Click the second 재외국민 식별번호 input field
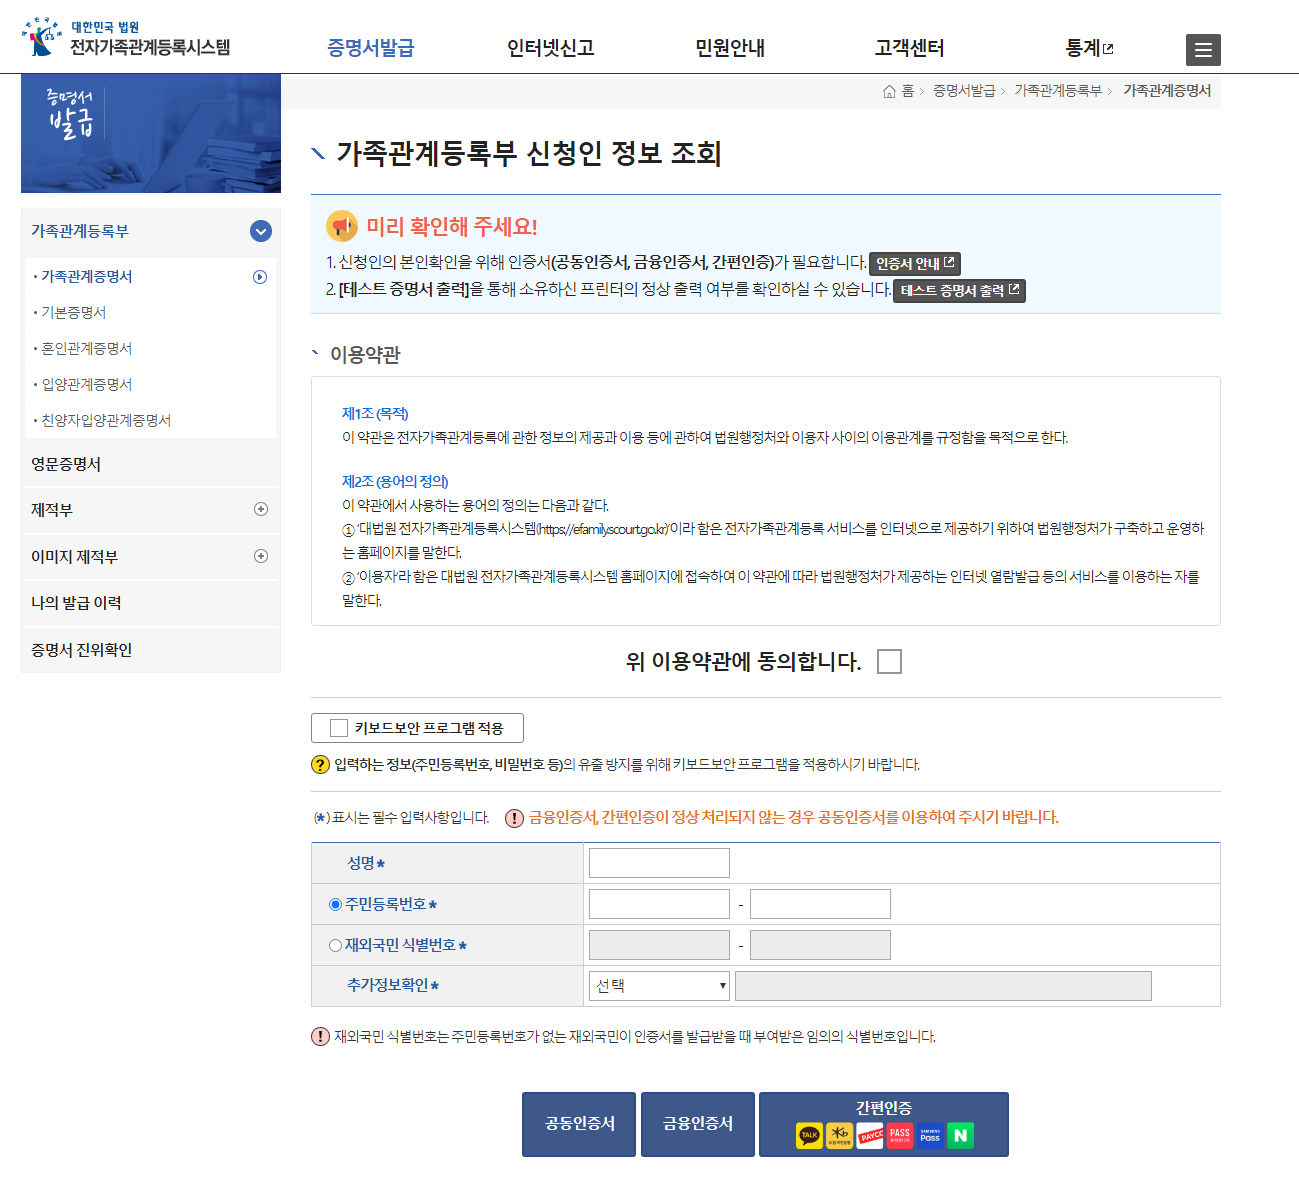The image size is (1299, 1184). pyautogui.click(x=820, y=945)
